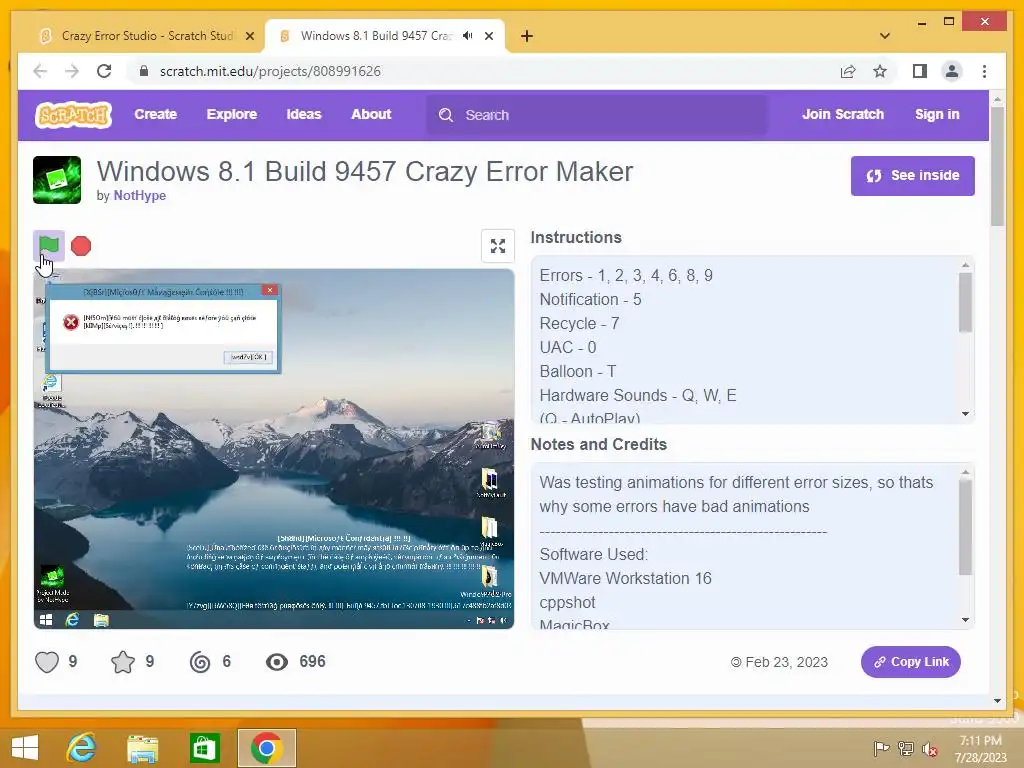Image resolution: width=1024 pixels, height=768 pixels.
Task: Click the address bar URL
Action: tap(270, 71)
